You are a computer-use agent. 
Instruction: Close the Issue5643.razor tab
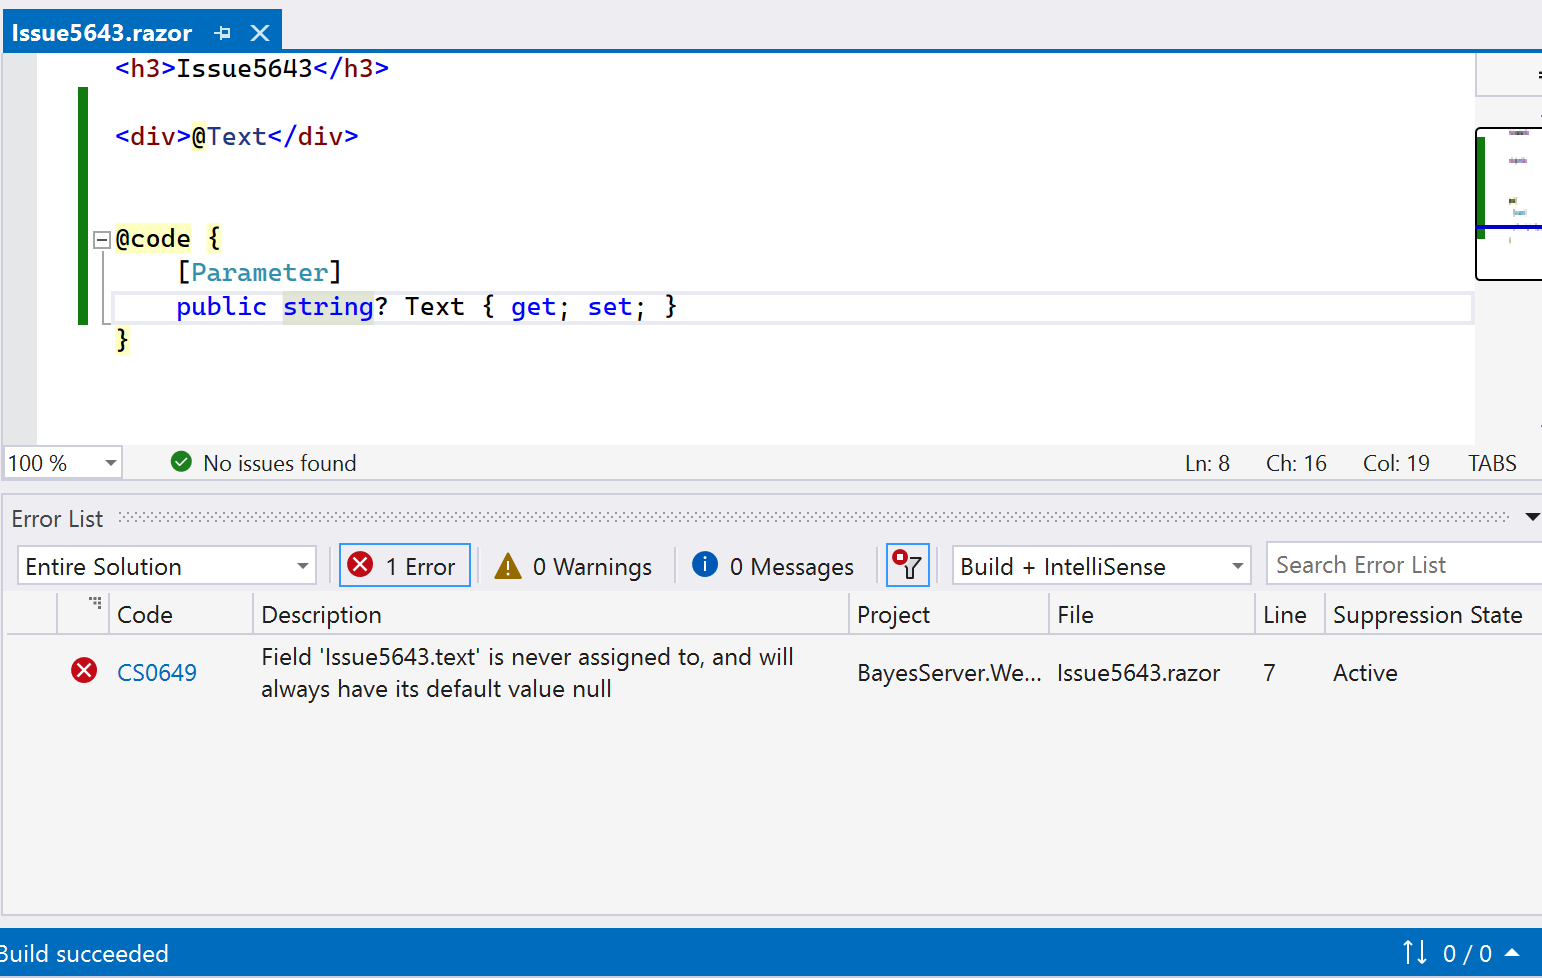coord(260,33)
